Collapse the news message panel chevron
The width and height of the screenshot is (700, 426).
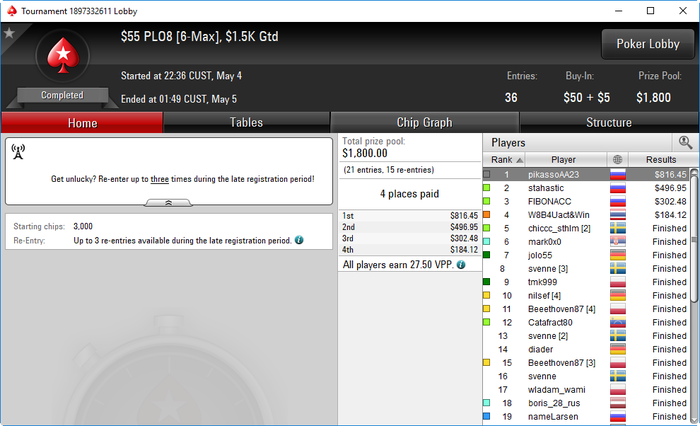168,203
